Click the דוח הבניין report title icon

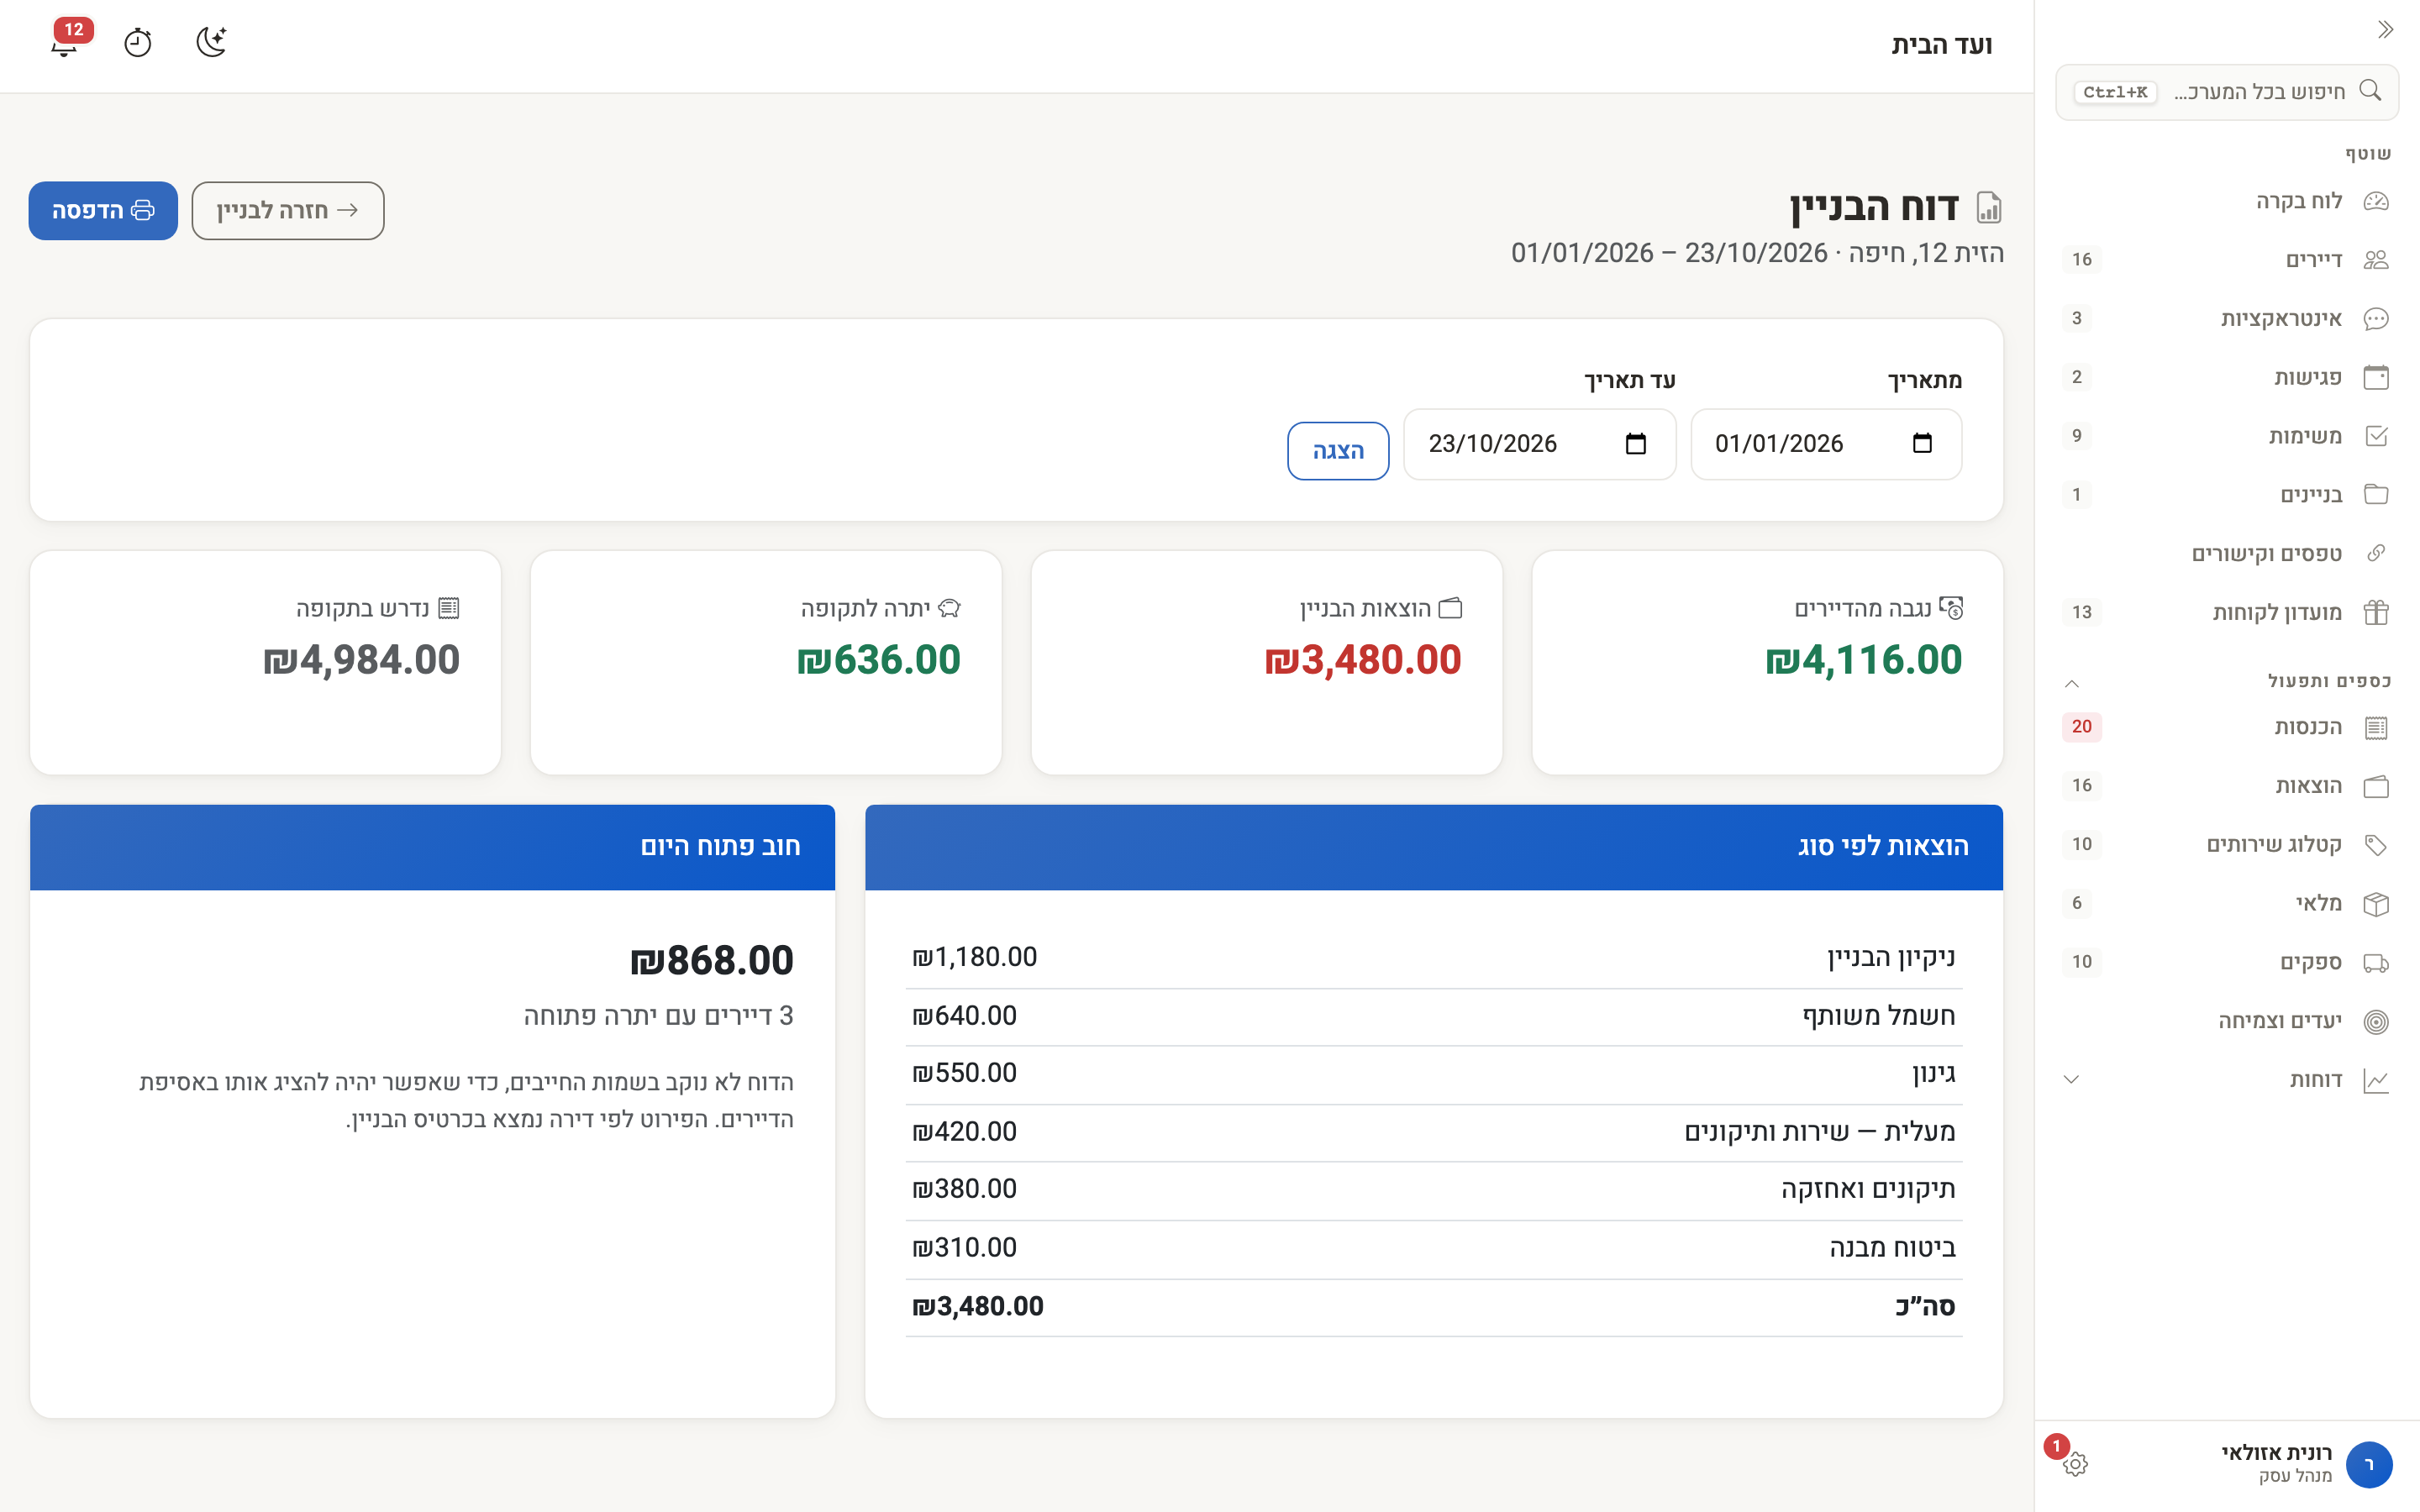pos(1988,207)
